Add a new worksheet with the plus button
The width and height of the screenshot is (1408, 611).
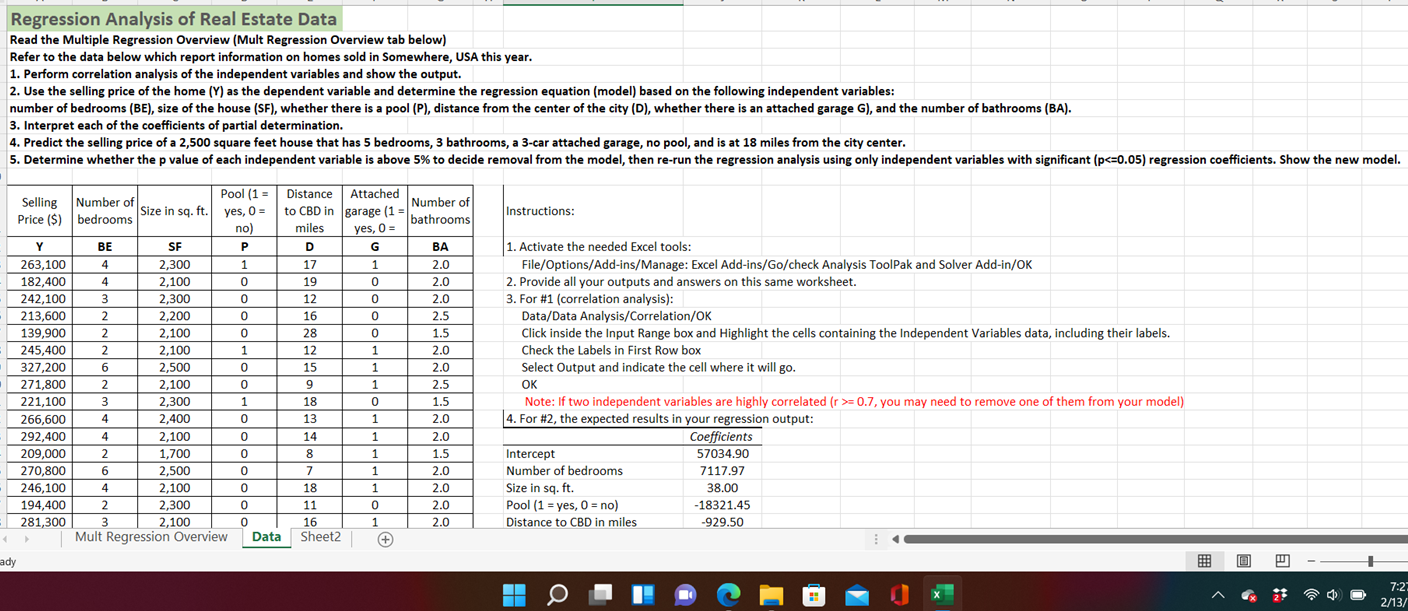click(x=384, y=538)
